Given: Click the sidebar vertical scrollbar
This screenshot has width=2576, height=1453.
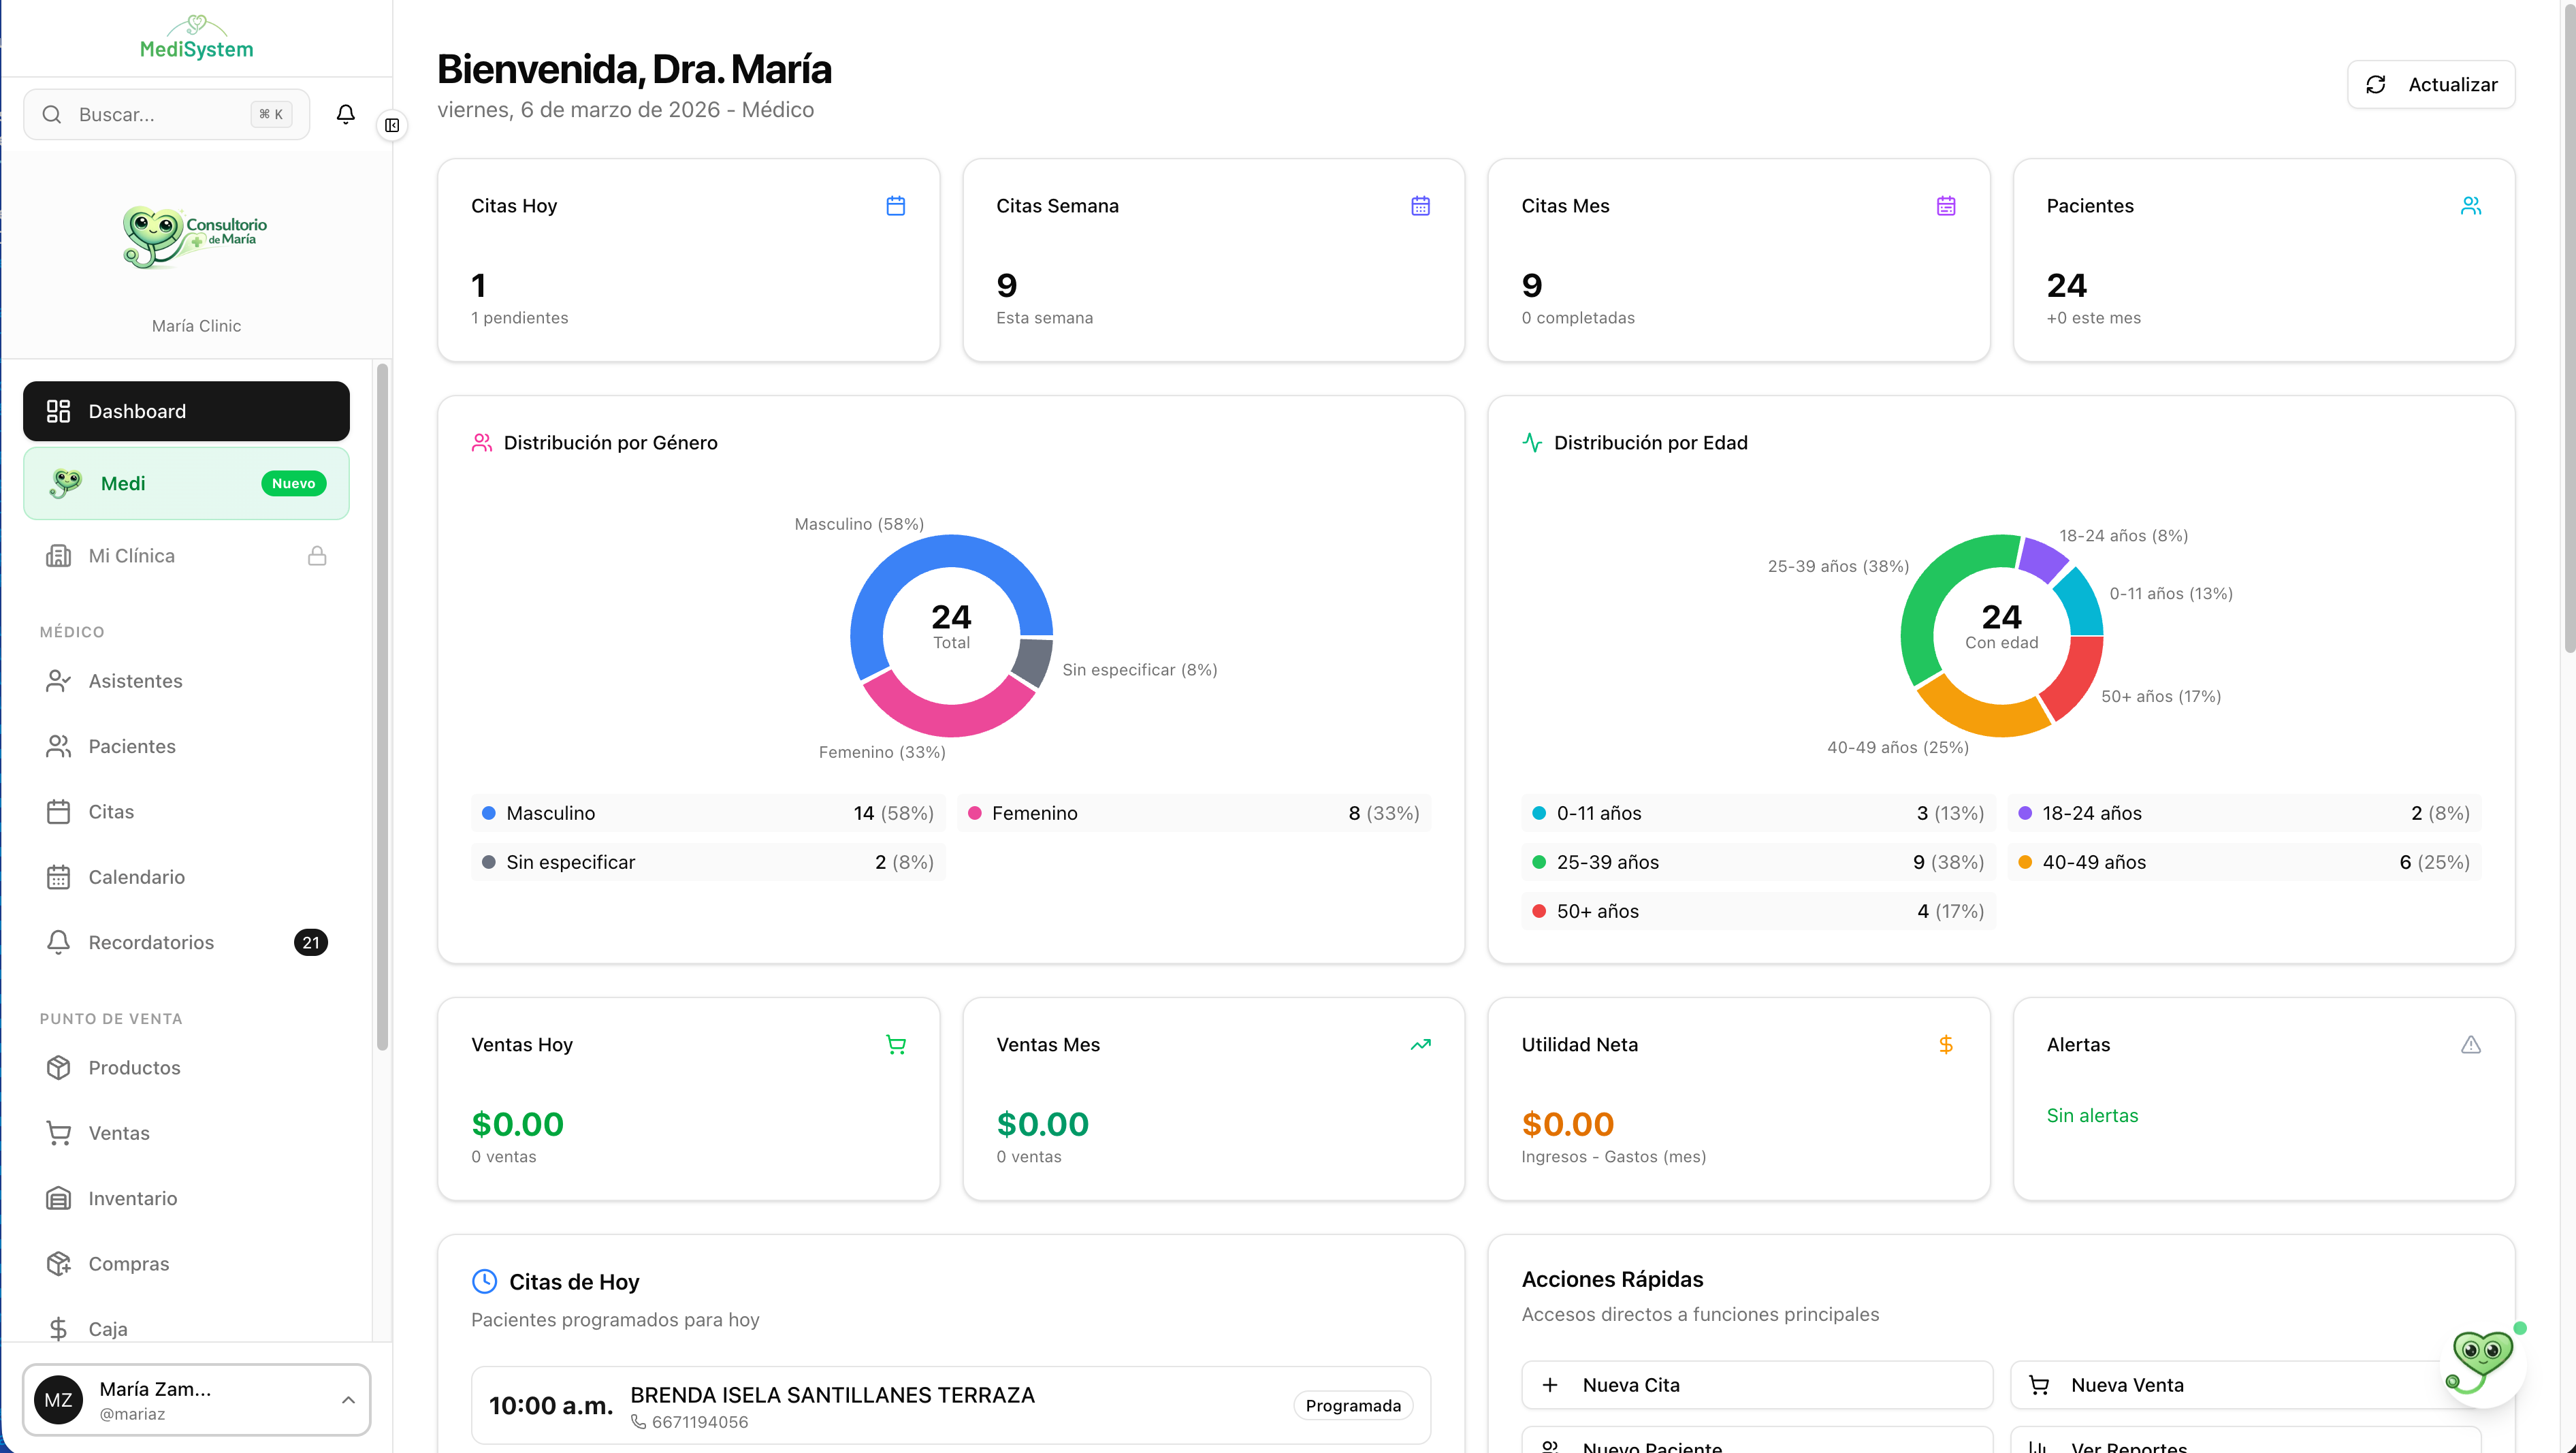Looking at the screenshot, I should 382,707.
